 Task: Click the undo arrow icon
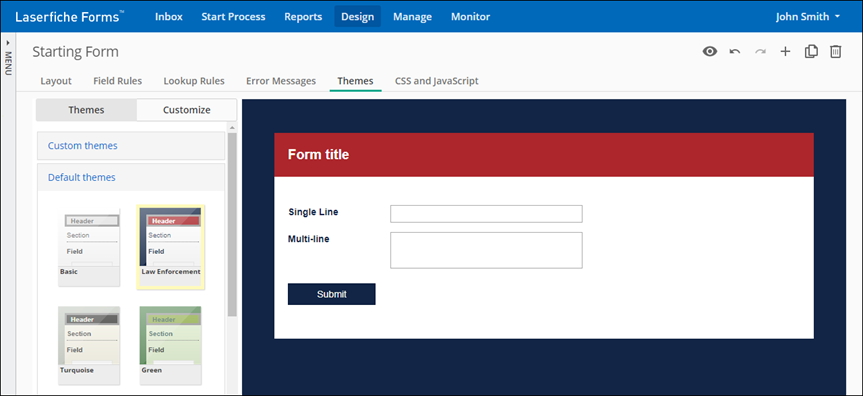pyautogui.click(x=735, y=52)
